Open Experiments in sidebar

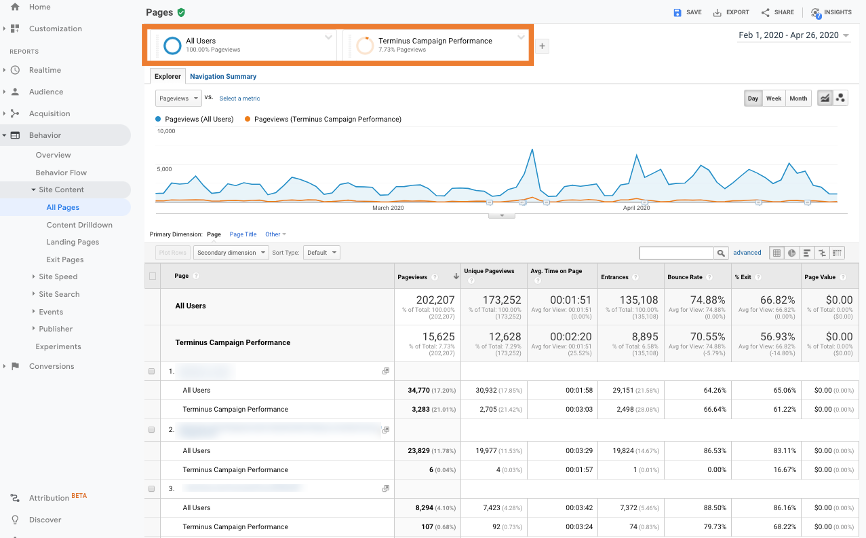58,346
